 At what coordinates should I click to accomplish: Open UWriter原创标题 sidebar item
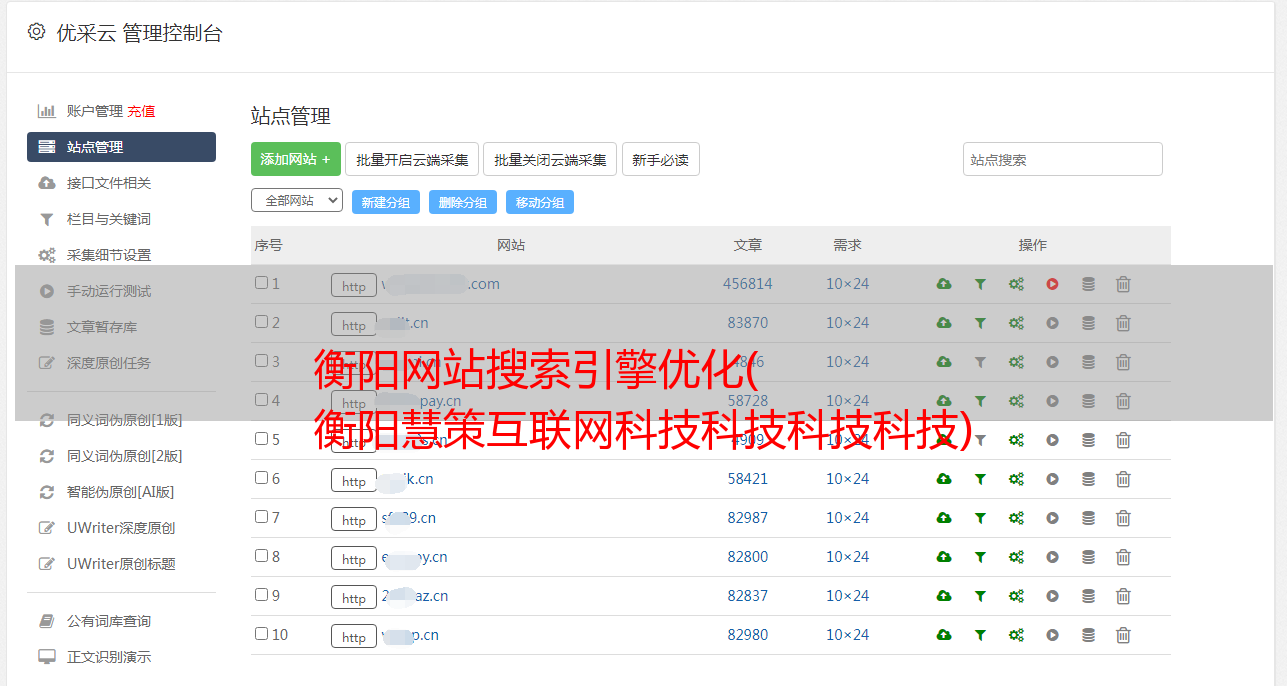pyautogui.click(x=121, y=564)
